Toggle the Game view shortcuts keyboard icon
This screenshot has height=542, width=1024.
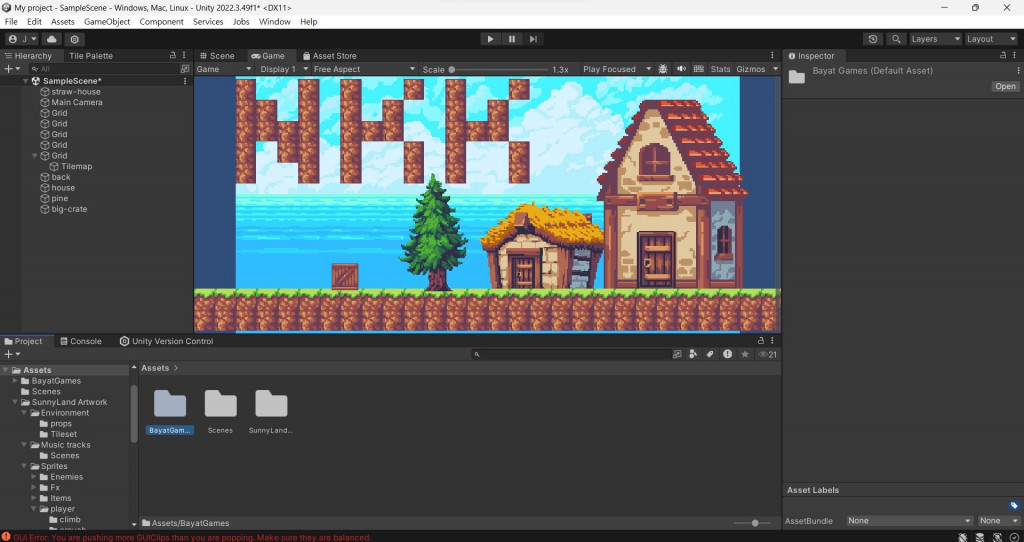click(699, 69)
